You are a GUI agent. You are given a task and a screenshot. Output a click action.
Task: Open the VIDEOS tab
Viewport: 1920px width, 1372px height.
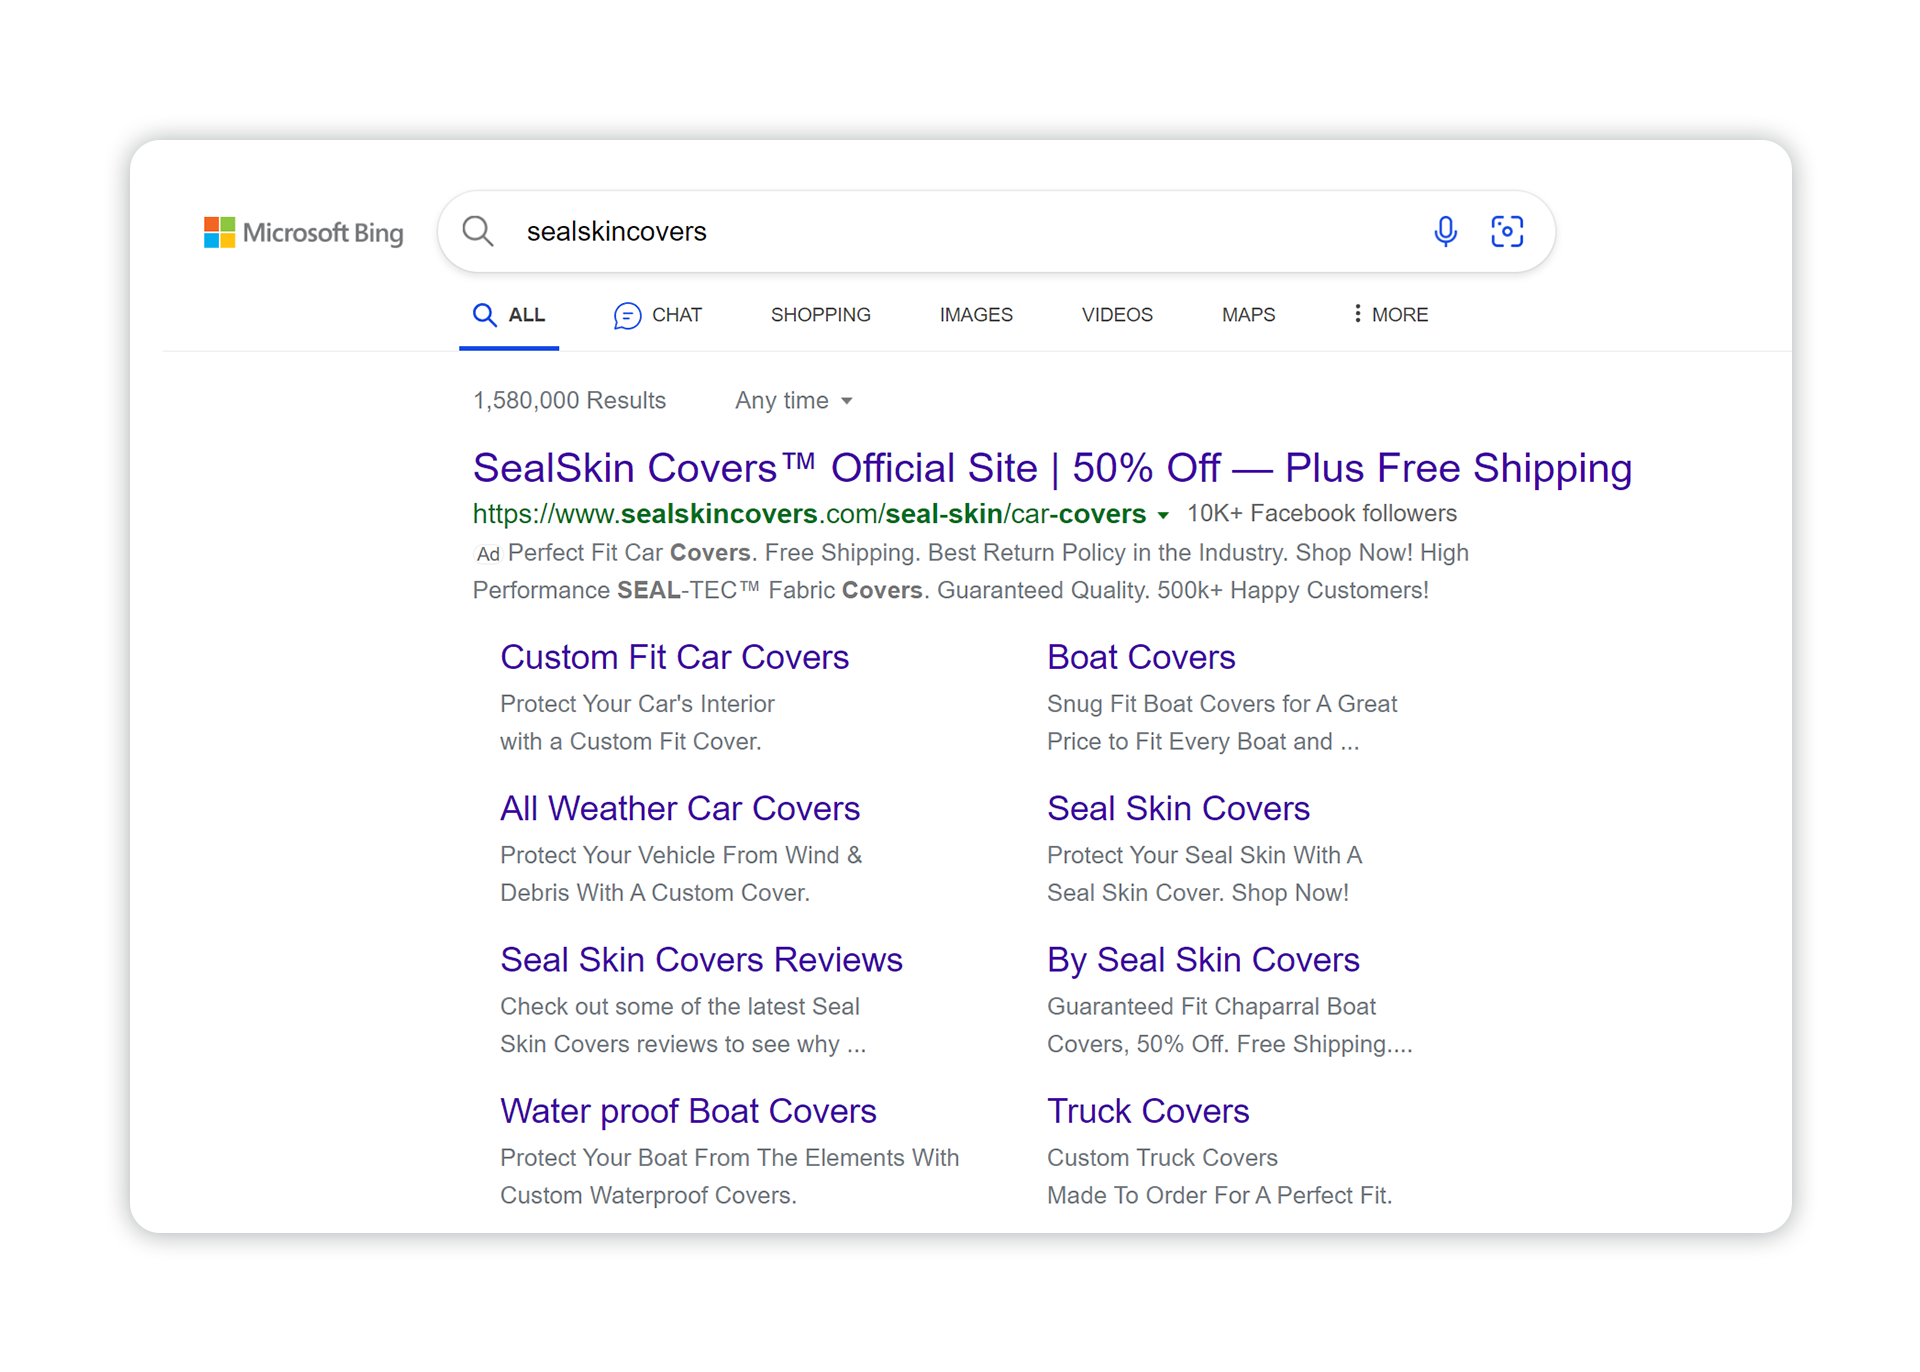[x=1117, y=314]
